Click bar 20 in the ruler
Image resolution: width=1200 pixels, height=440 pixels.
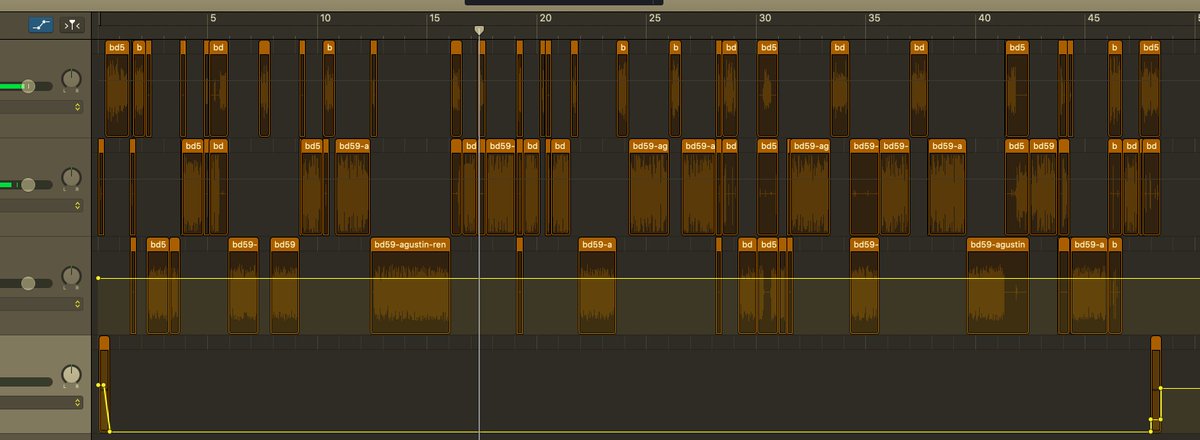click(545, 18)
